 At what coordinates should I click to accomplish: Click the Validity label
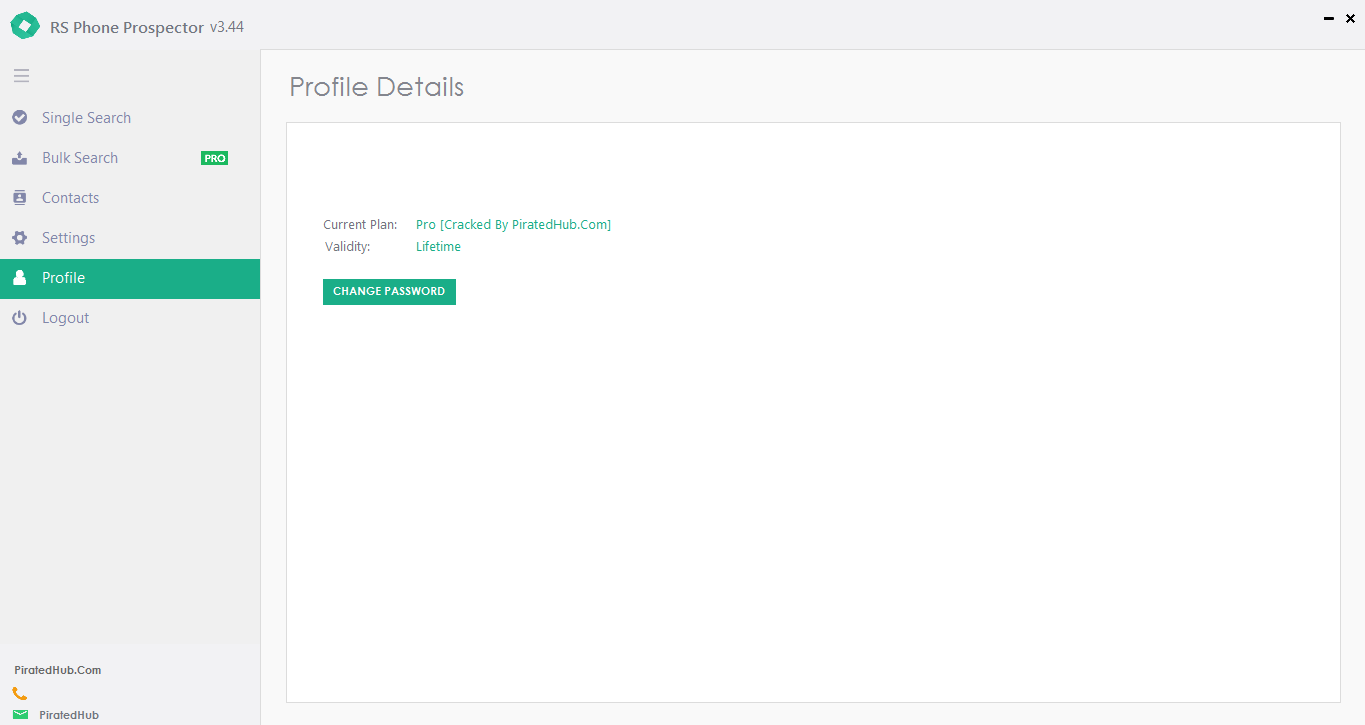[348, 247]
